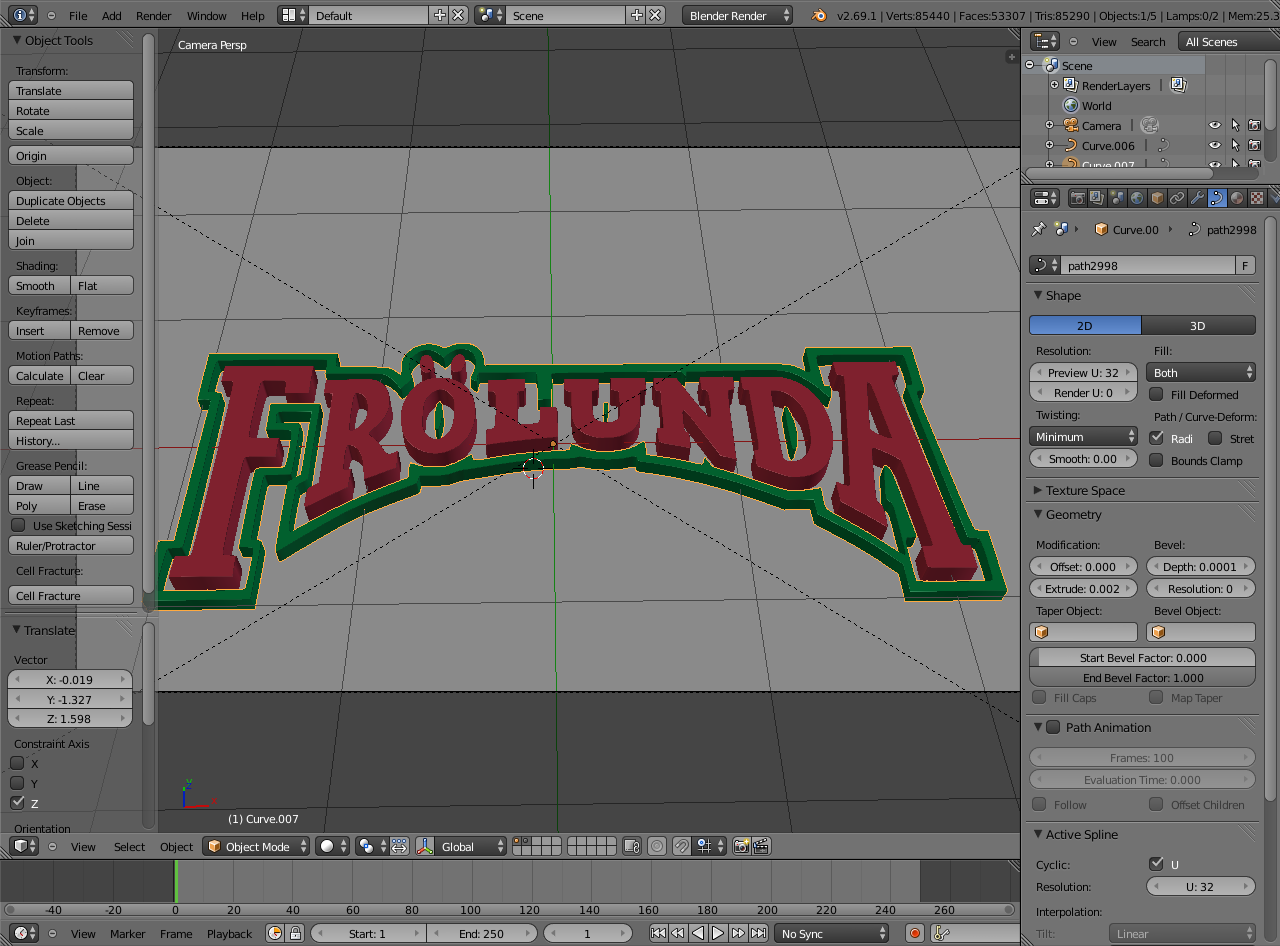Enable the Bounds Clamp checkbox

1156,460
